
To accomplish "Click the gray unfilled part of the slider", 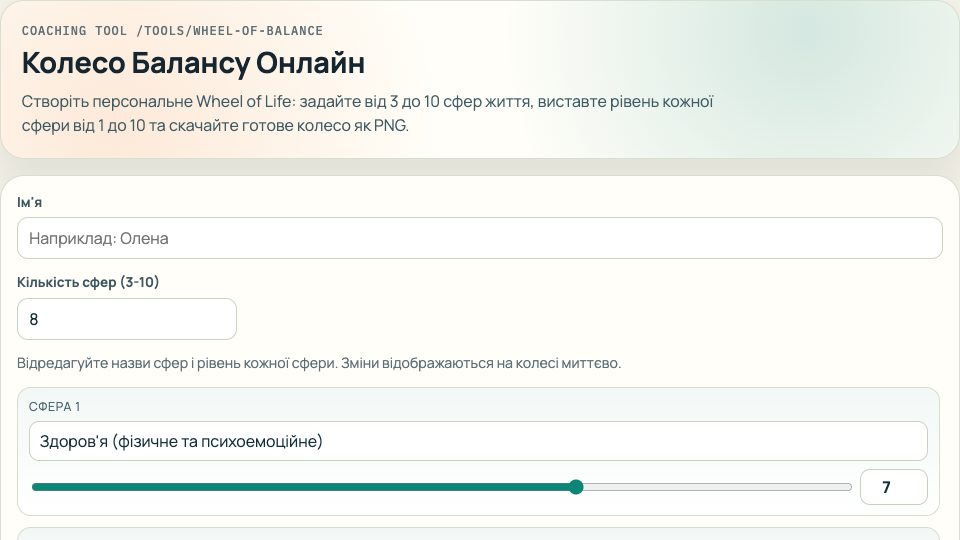I will click(x=715, y=487).
